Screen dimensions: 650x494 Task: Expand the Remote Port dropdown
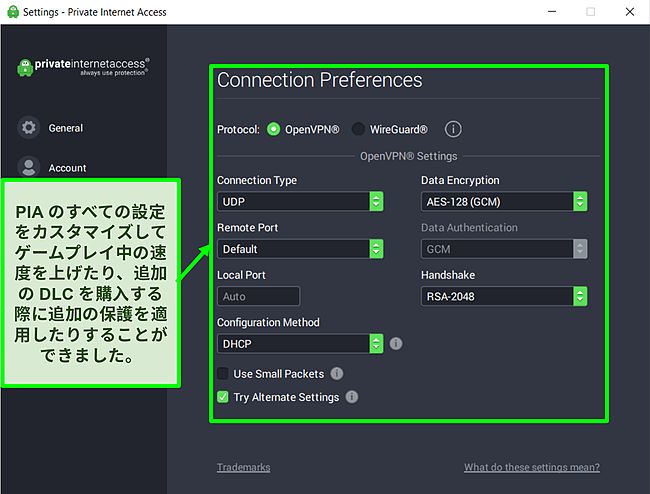click(x=300, y=249)
